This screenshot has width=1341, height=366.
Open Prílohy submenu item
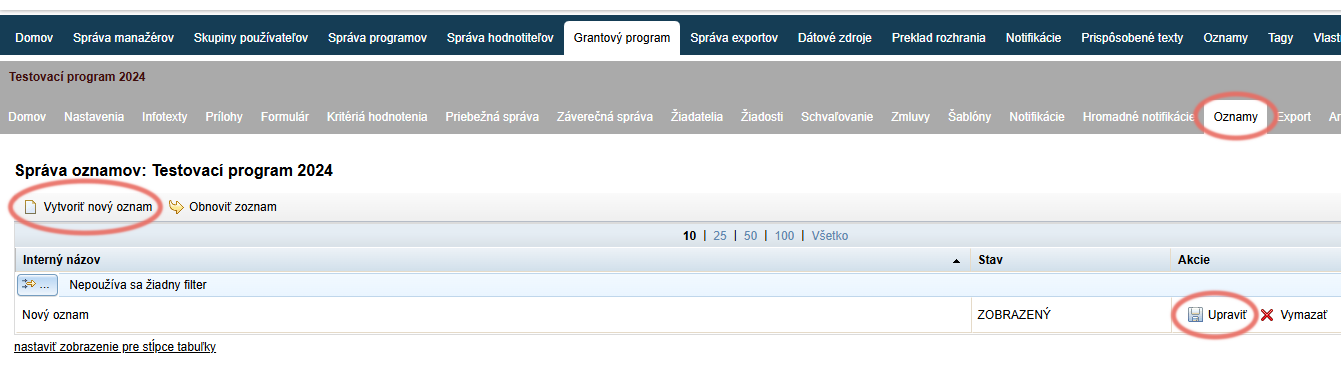coord(224,117)
